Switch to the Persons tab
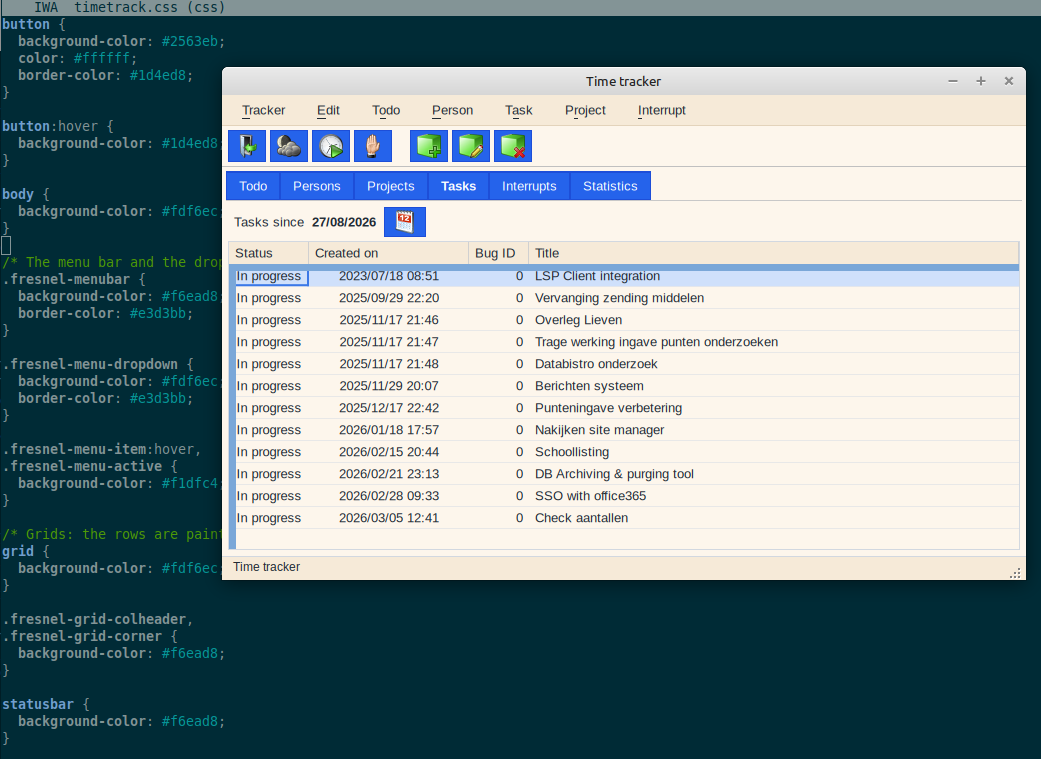This screenshot has height=759, width=1041. coord(317,186)
